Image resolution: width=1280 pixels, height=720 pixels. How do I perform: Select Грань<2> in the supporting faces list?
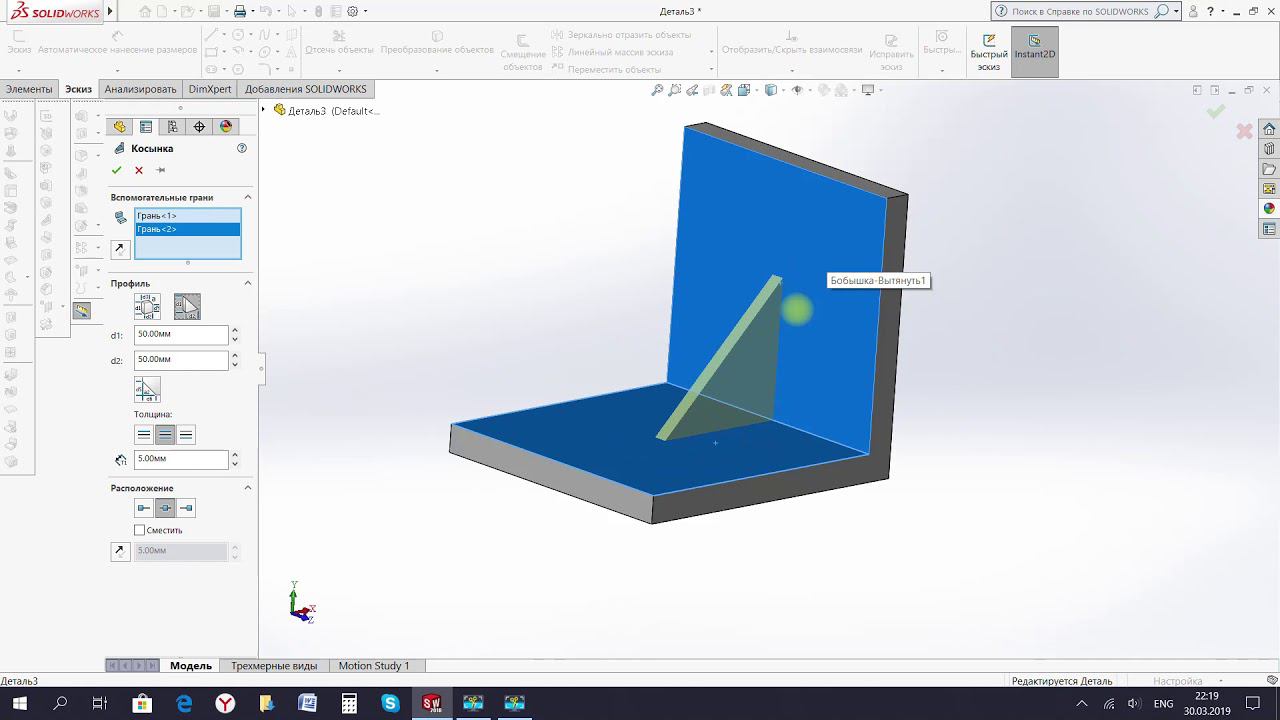click(x=188, y=229)
